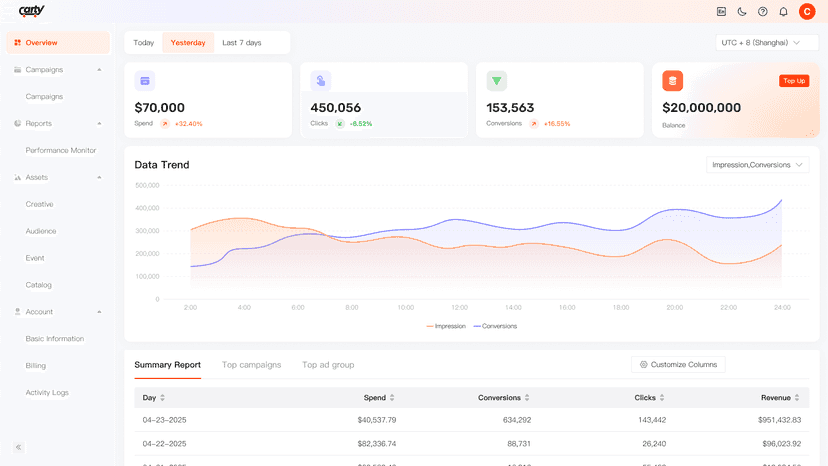Click the Conversions card funnel icon
Viewport: 828px width, 466px height.
click(x=496, y=81)
